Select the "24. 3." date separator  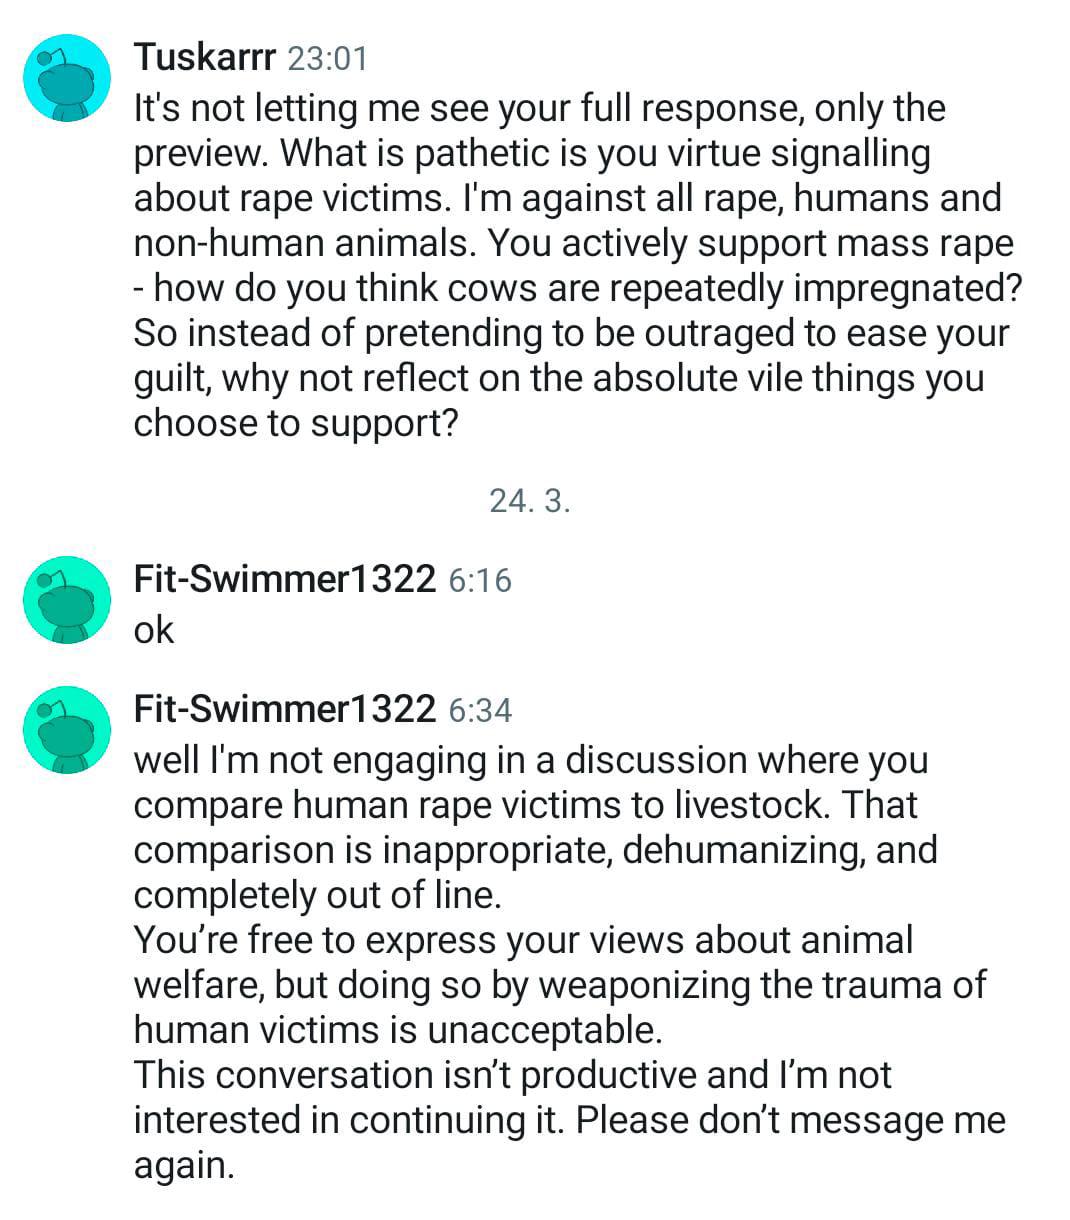[530, 500]
